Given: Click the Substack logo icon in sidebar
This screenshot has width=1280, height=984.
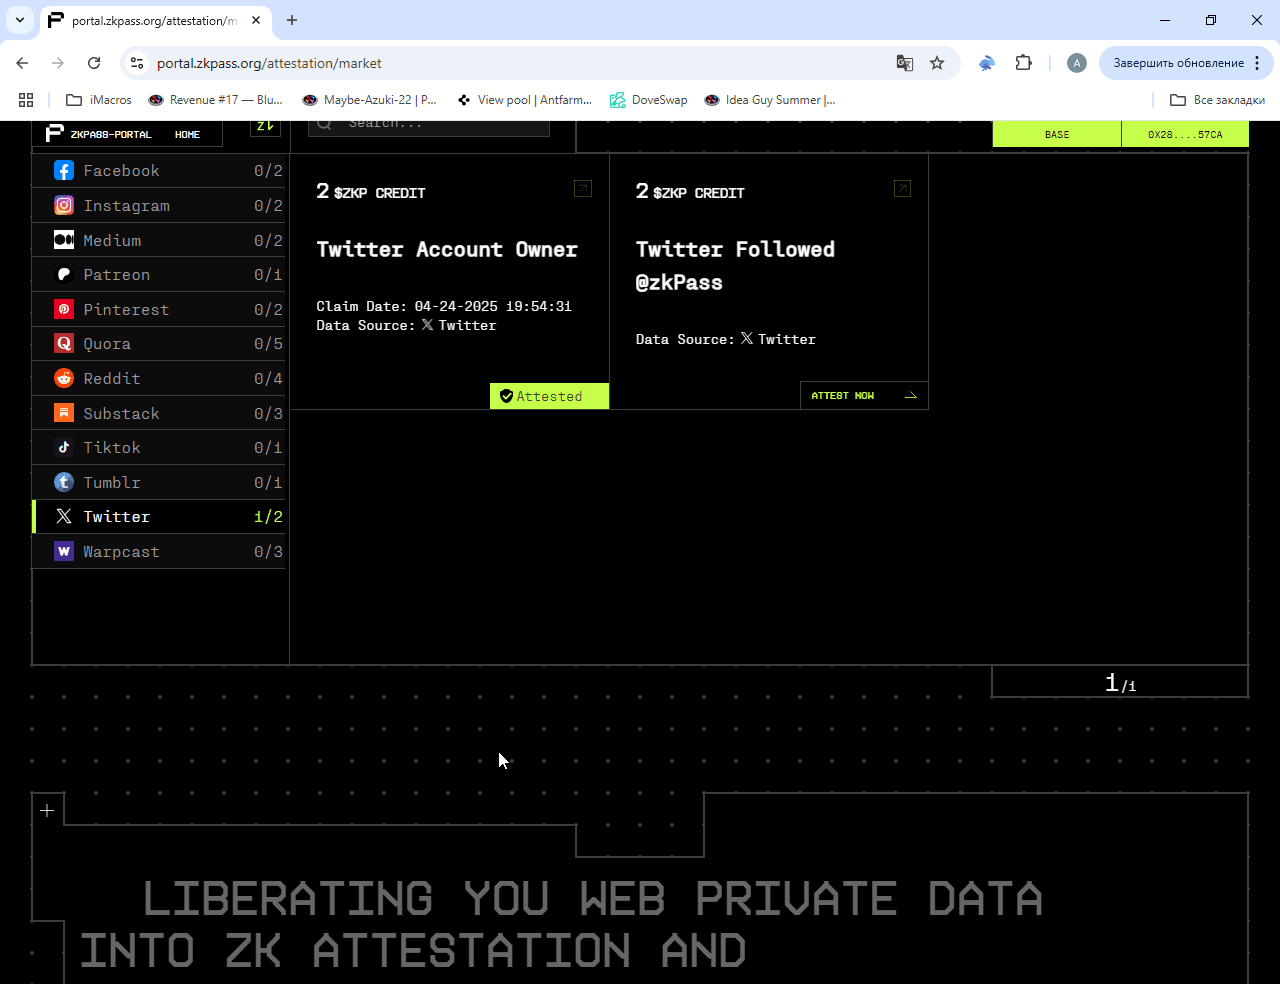Looking at the screenshot, I should click(64, 413).
